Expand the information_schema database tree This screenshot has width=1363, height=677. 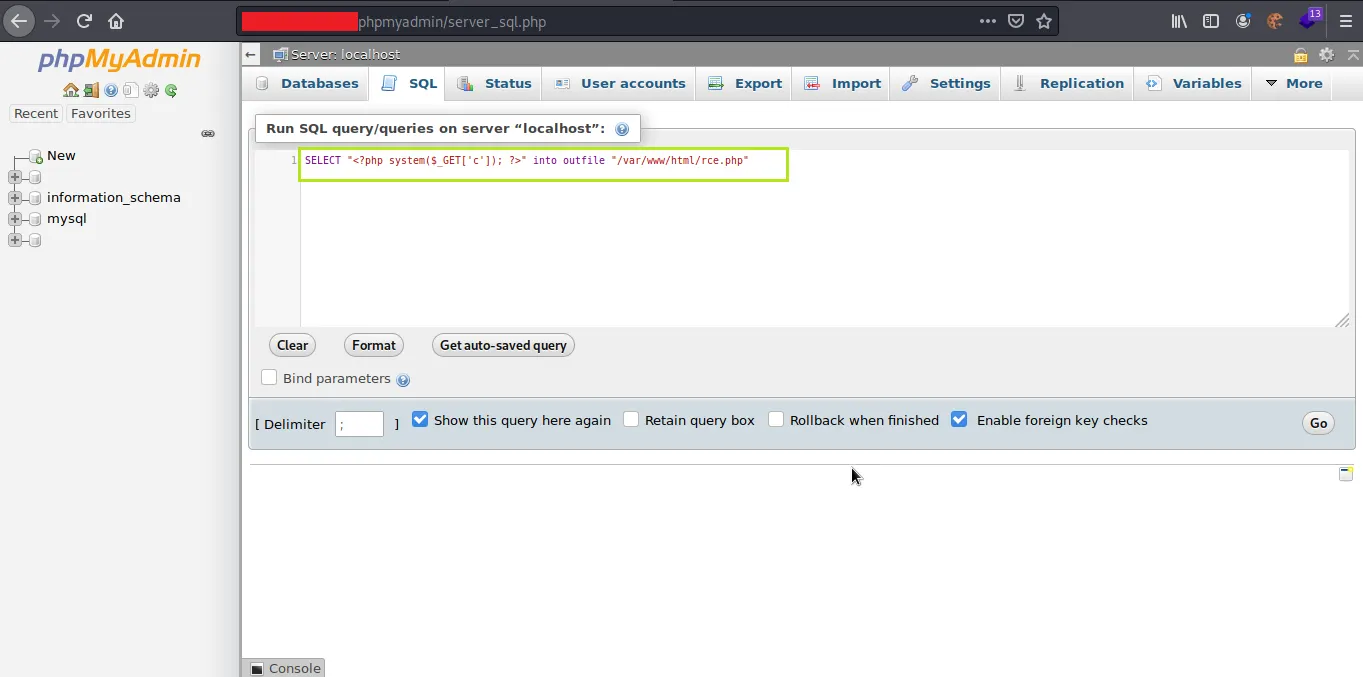pos(15,198)
